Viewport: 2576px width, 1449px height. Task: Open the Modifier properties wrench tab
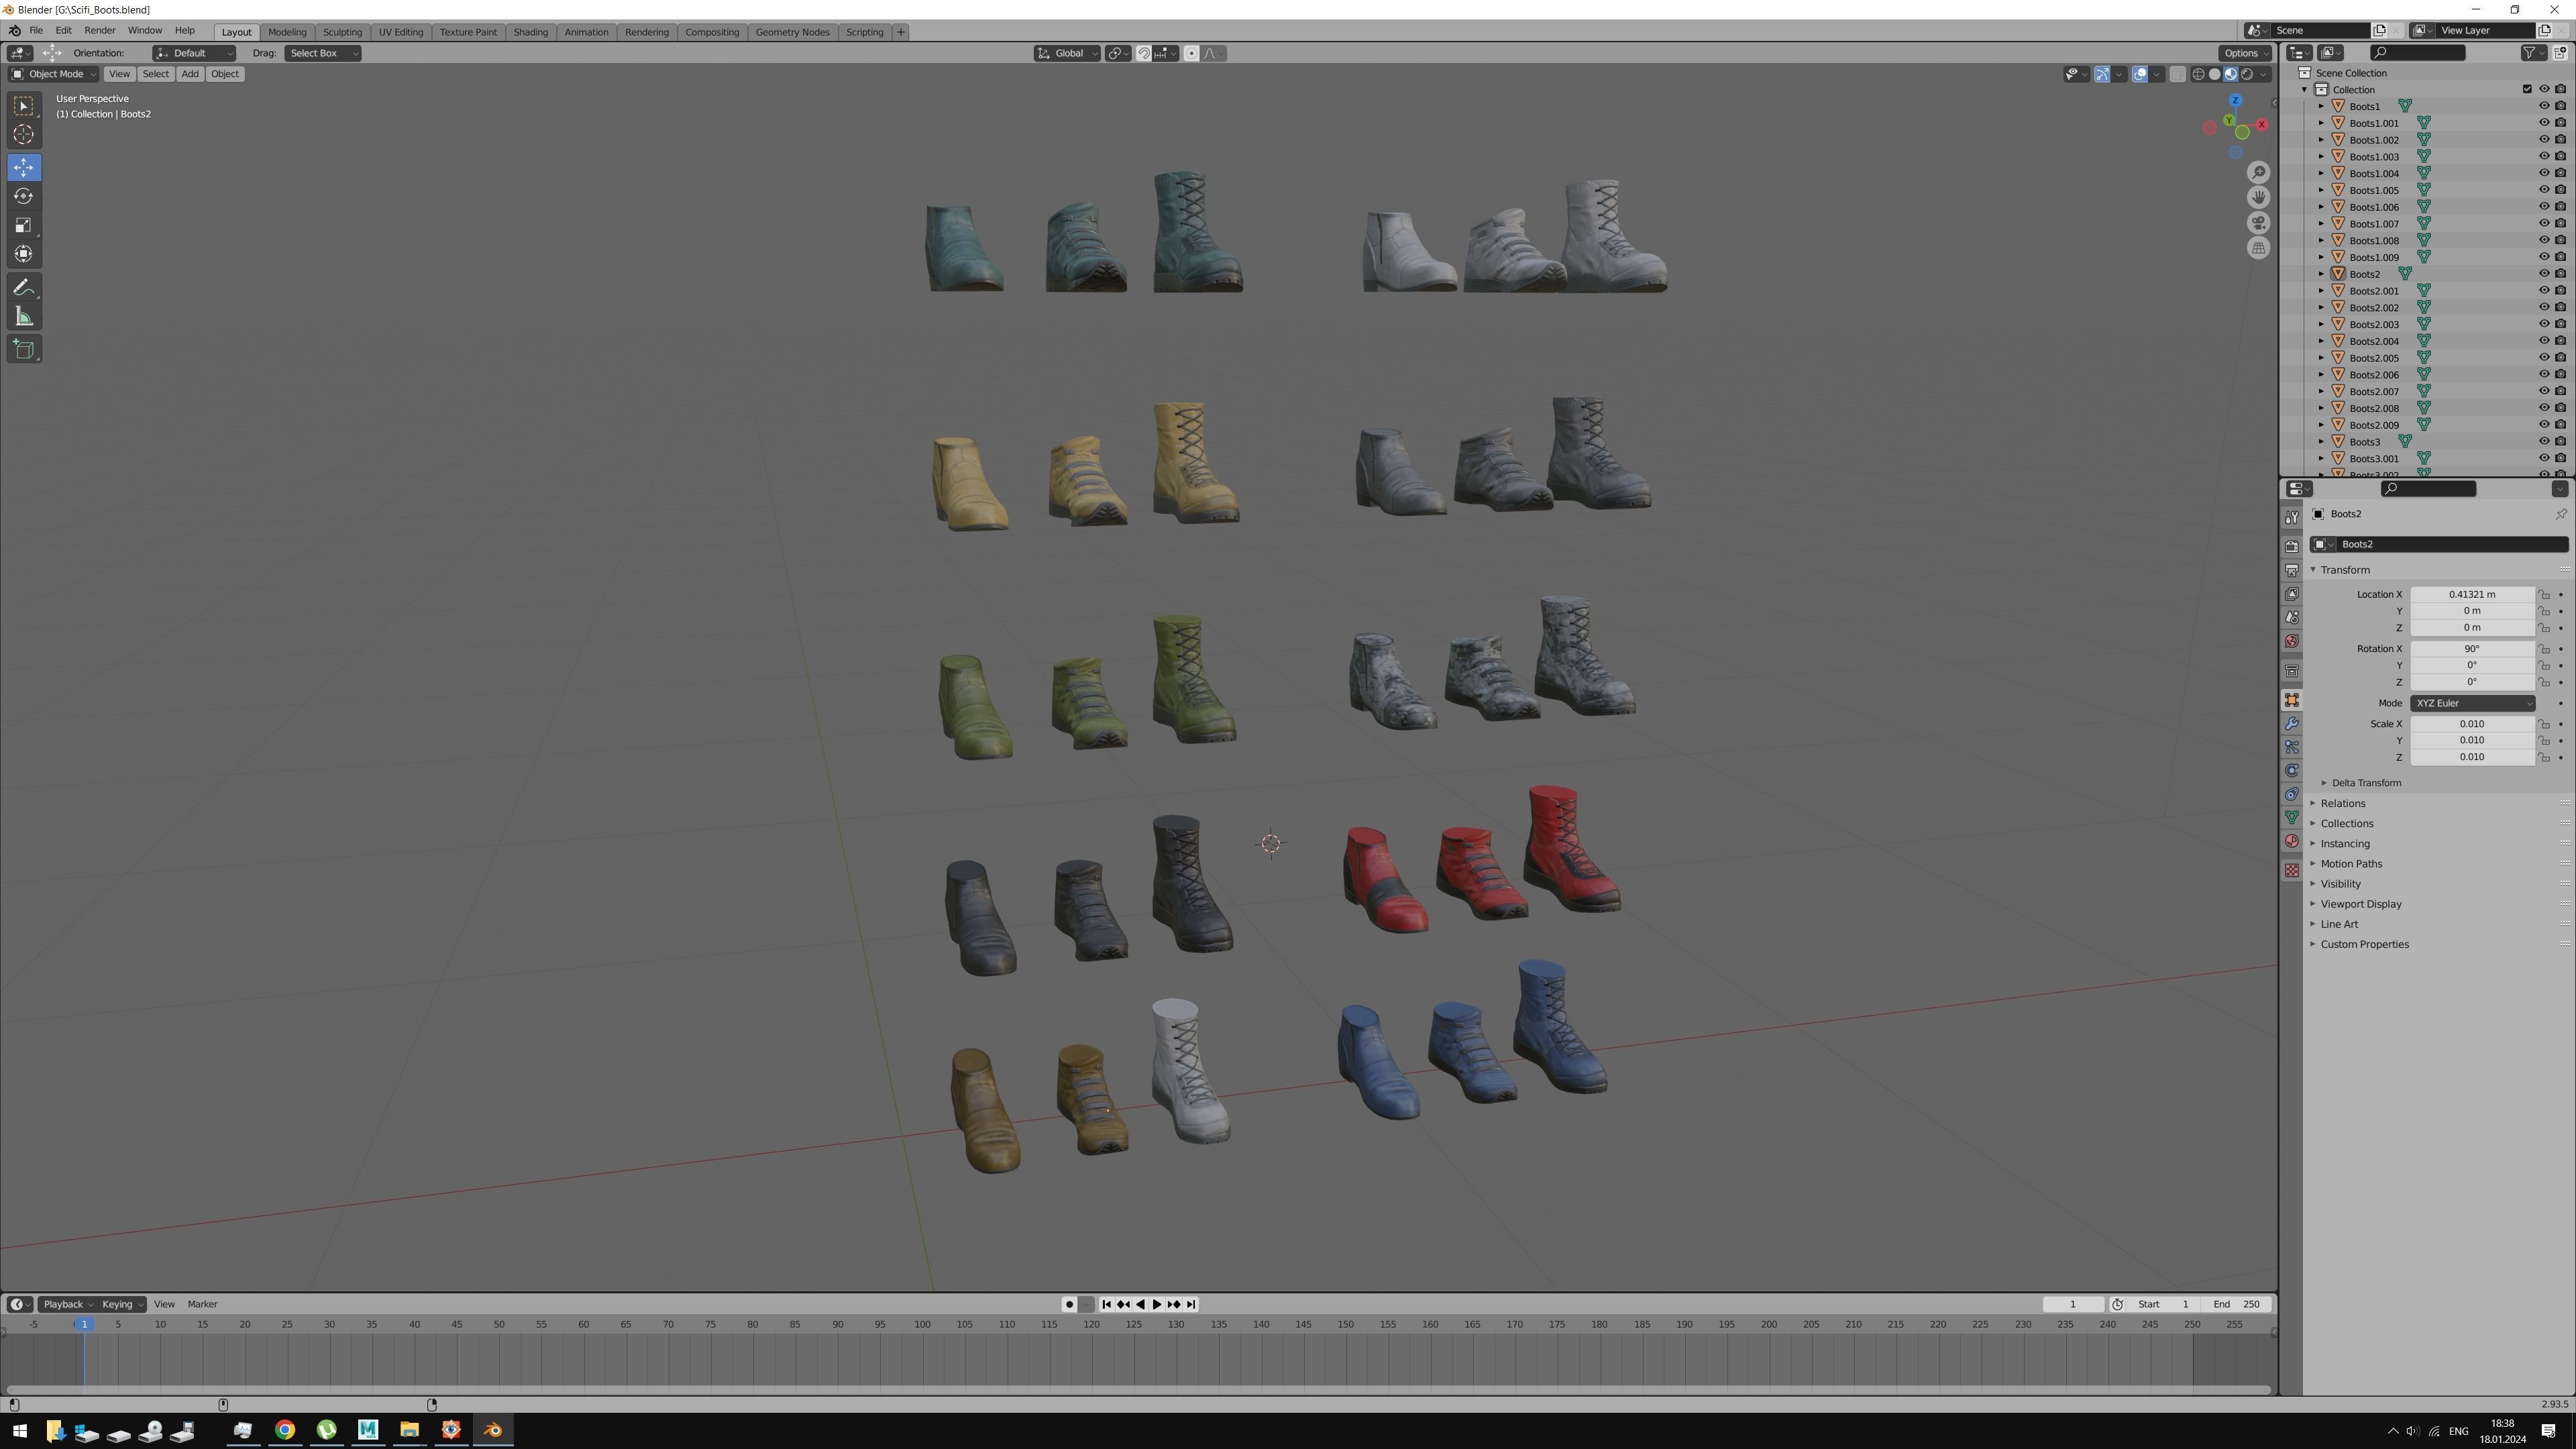coord(2291,723)
